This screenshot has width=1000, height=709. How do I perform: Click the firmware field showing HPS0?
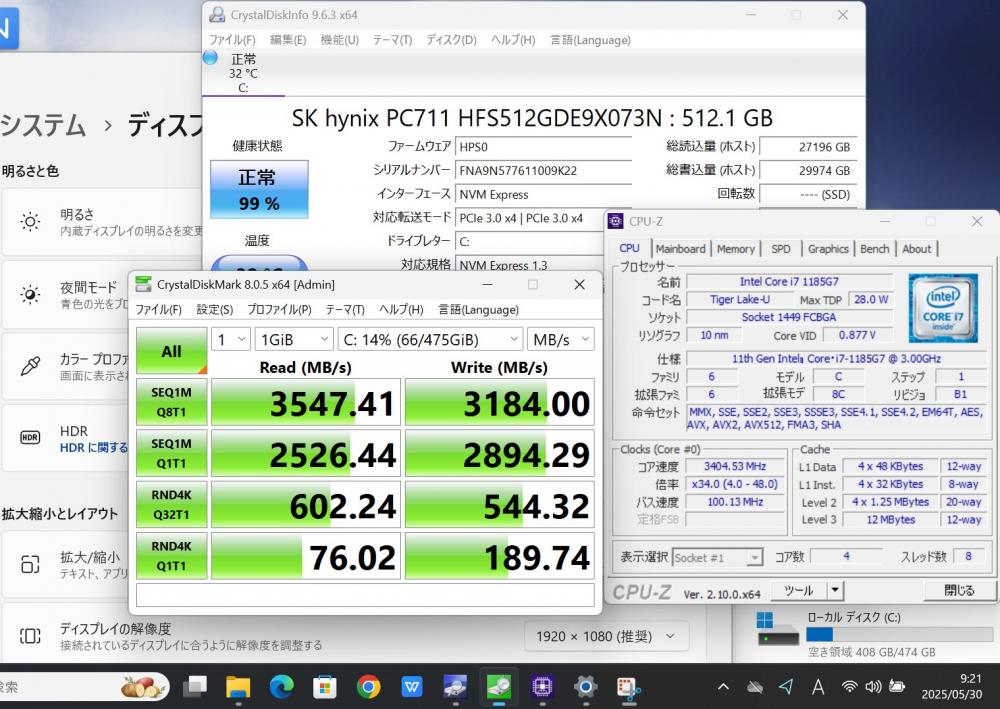click(543, 147)
